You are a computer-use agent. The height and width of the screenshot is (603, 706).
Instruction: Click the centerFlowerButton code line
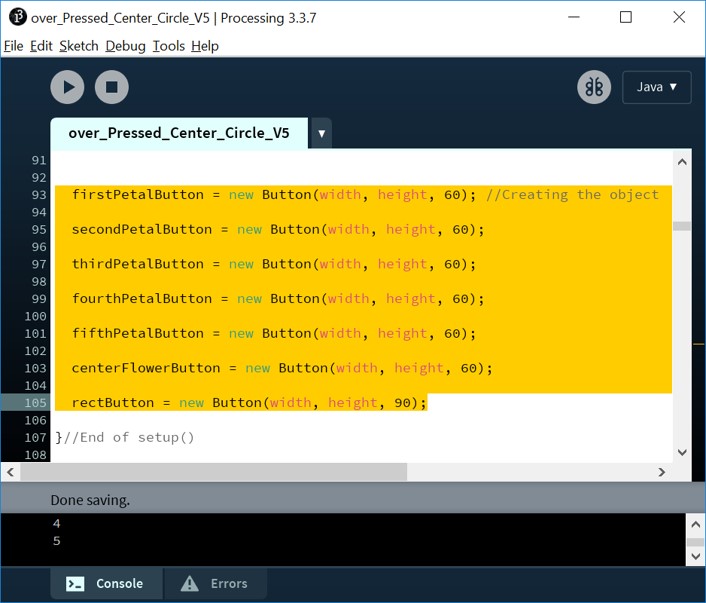[282, 368]
